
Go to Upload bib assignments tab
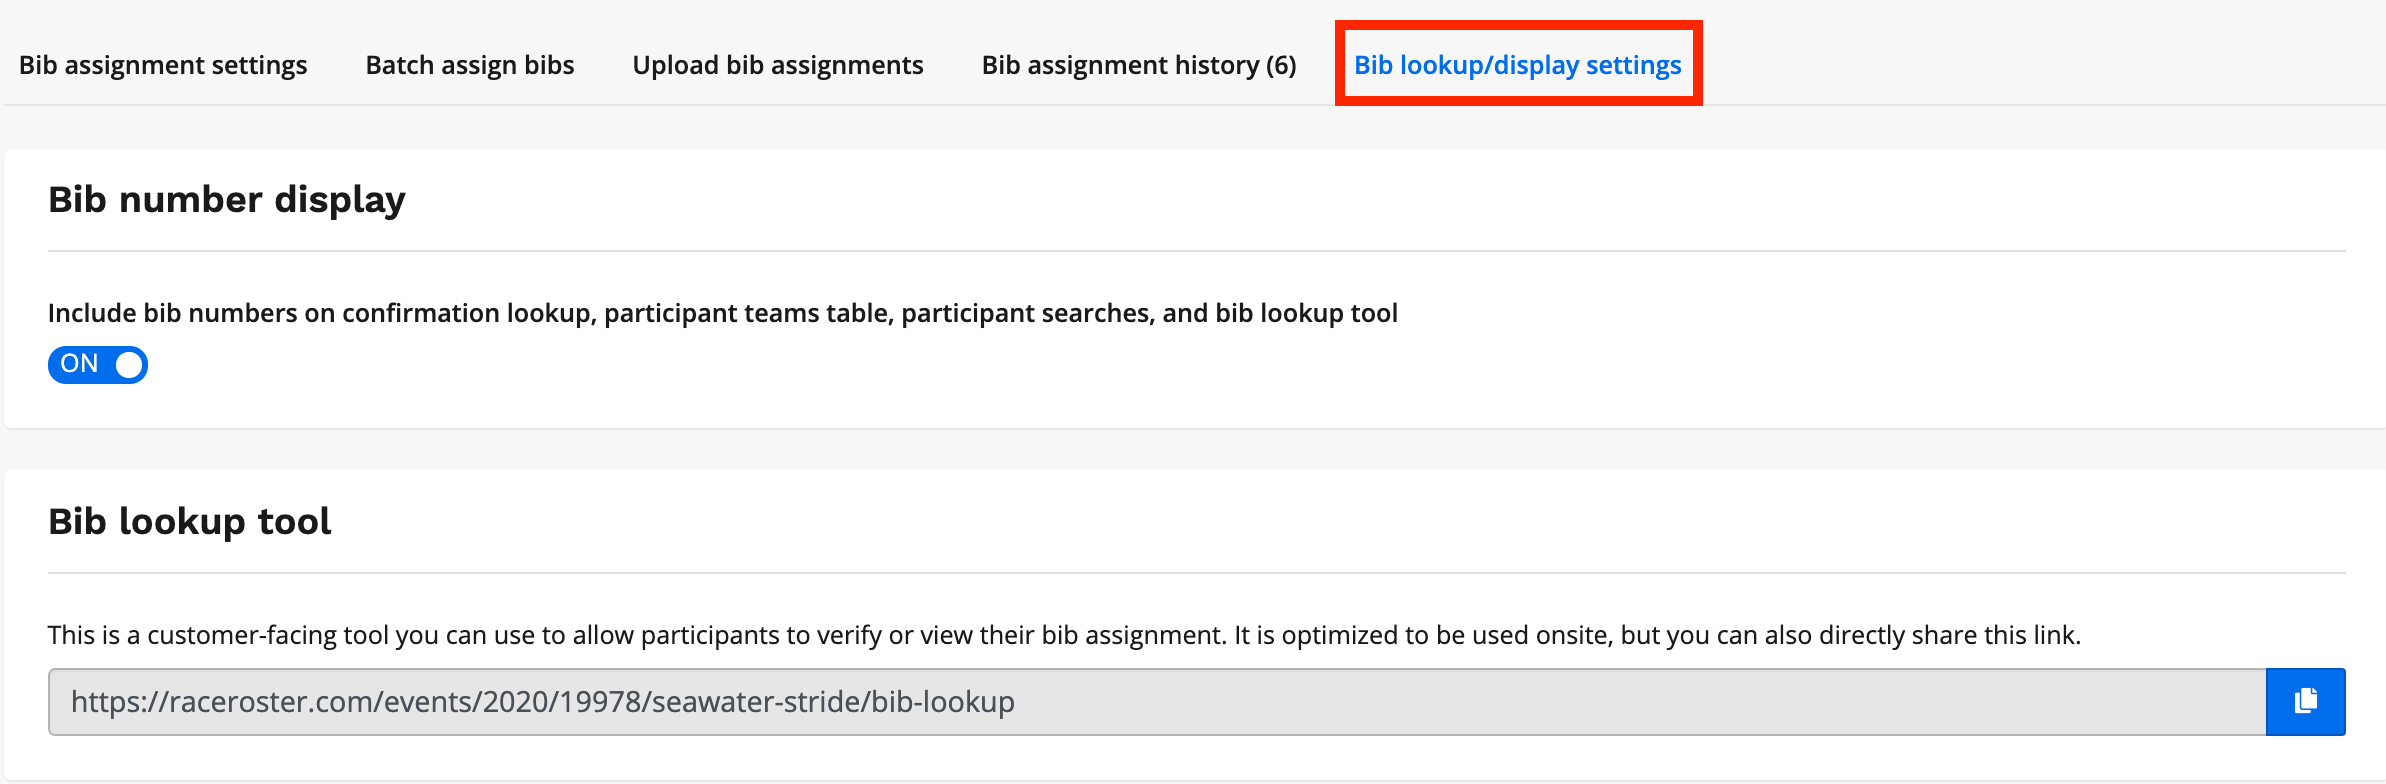point(777,65)
